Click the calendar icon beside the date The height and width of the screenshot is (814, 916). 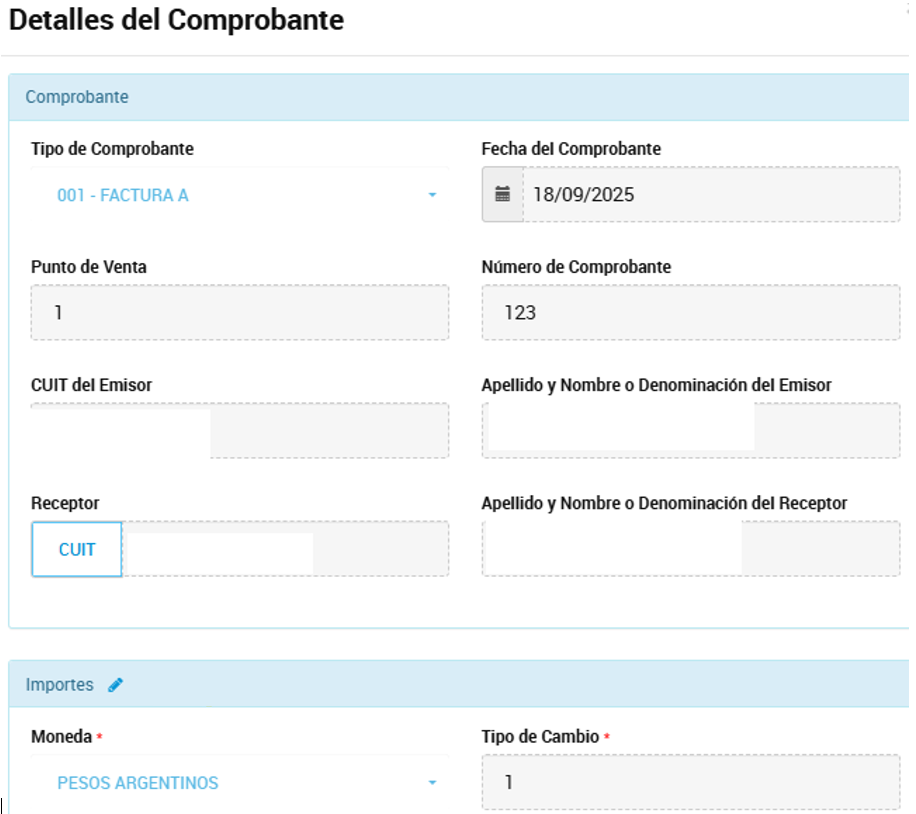(x=503, y=194)
